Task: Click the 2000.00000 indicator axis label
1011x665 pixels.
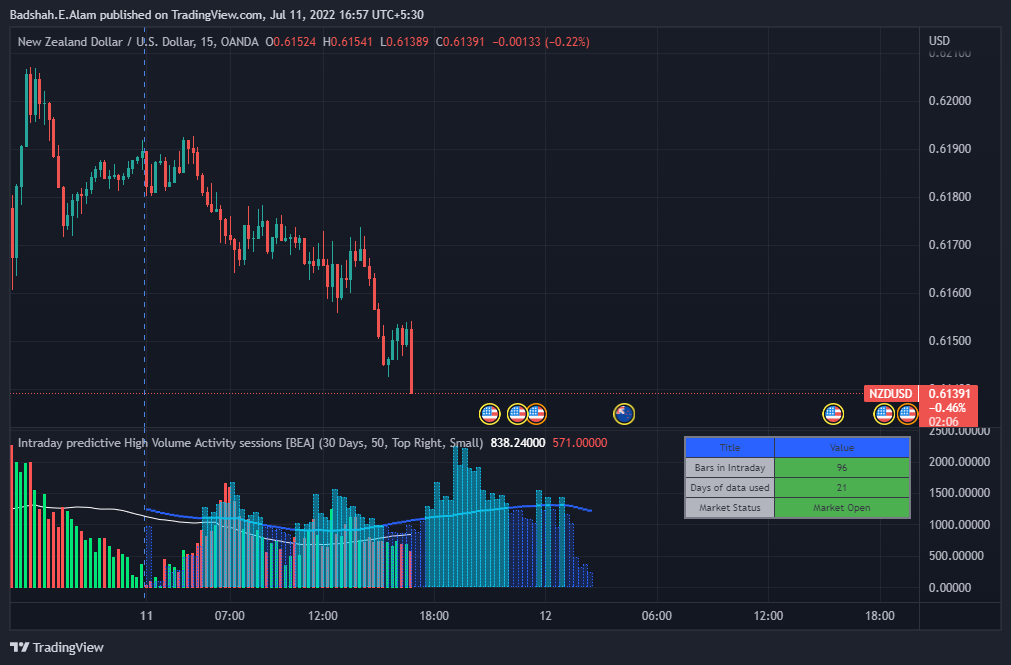Action: pyautogui.click(x=959, y=462)
